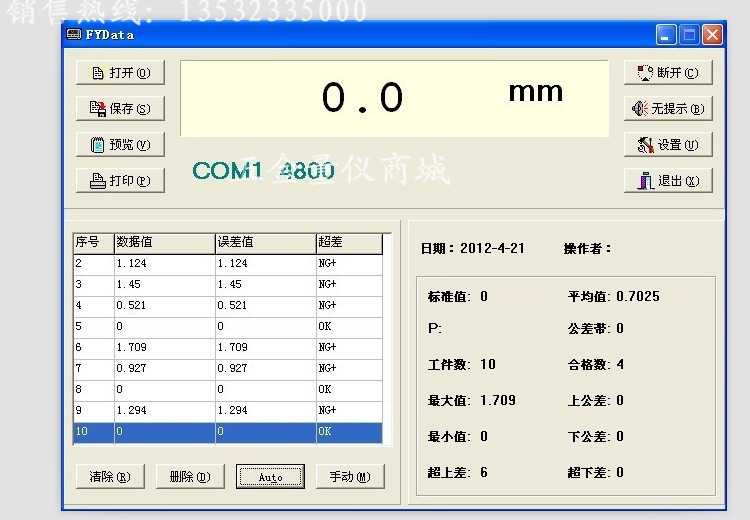This screenshot has width=750, height=520.
Task: Minimize the FYData window
Action: 666,35
